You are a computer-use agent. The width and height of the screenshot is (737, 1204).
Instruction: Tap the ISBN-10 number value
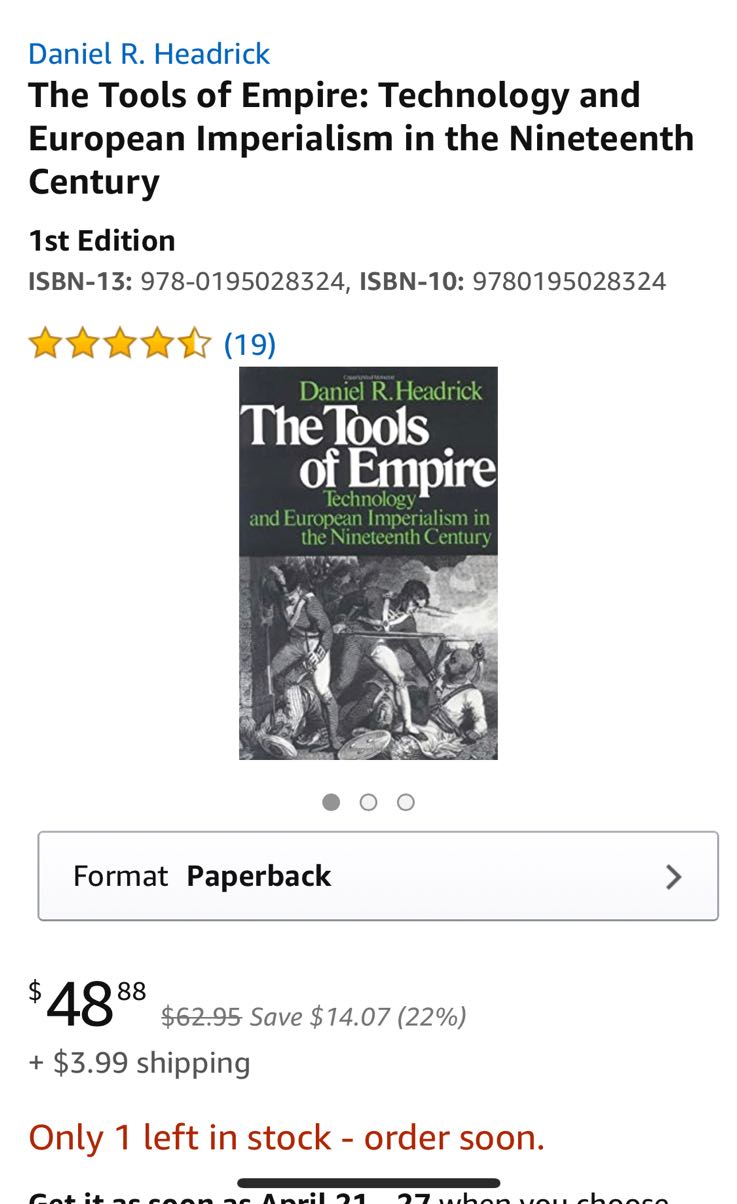[569, 281]
